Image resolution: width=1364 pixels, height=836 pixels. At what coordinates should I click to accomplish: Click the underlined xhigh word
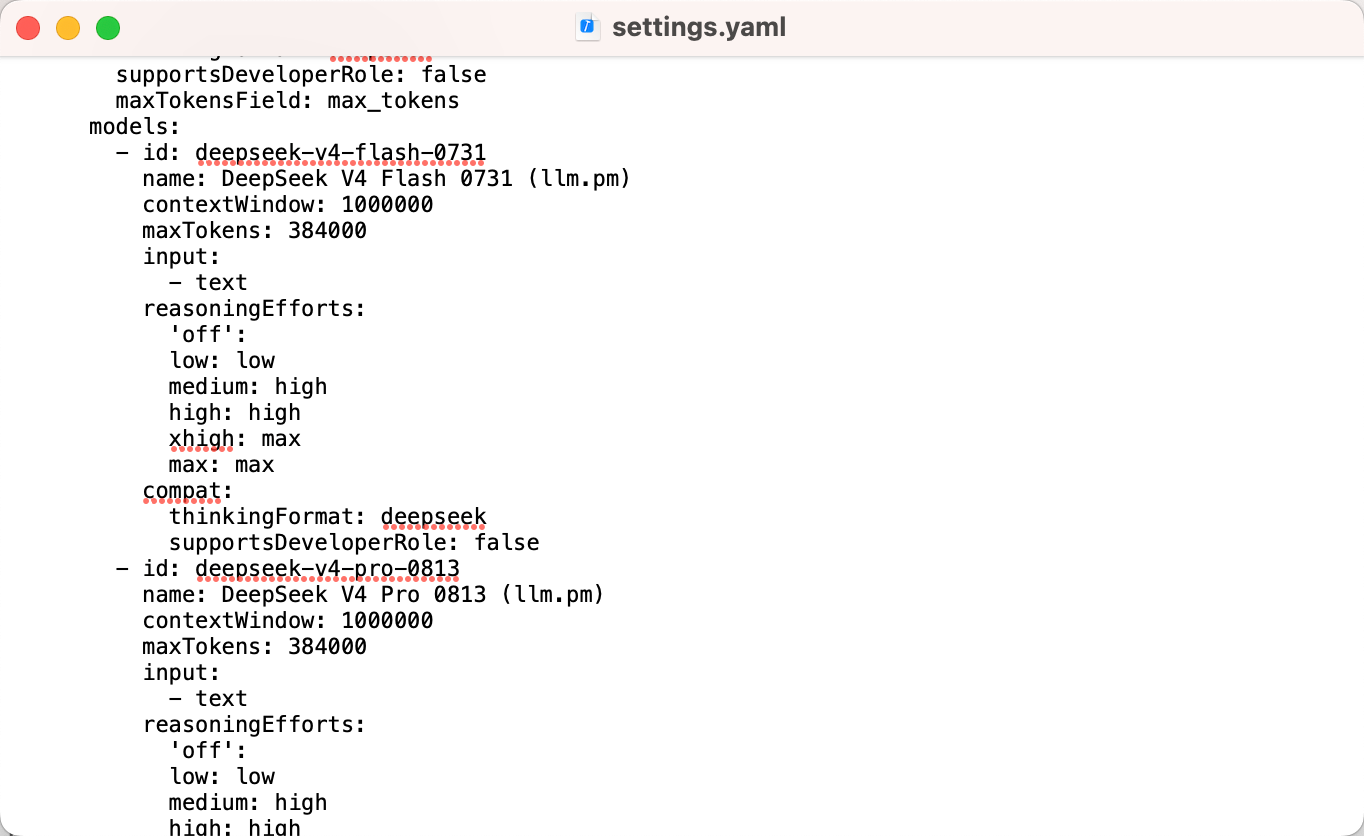pyautogui.click(x=201, y=439)
